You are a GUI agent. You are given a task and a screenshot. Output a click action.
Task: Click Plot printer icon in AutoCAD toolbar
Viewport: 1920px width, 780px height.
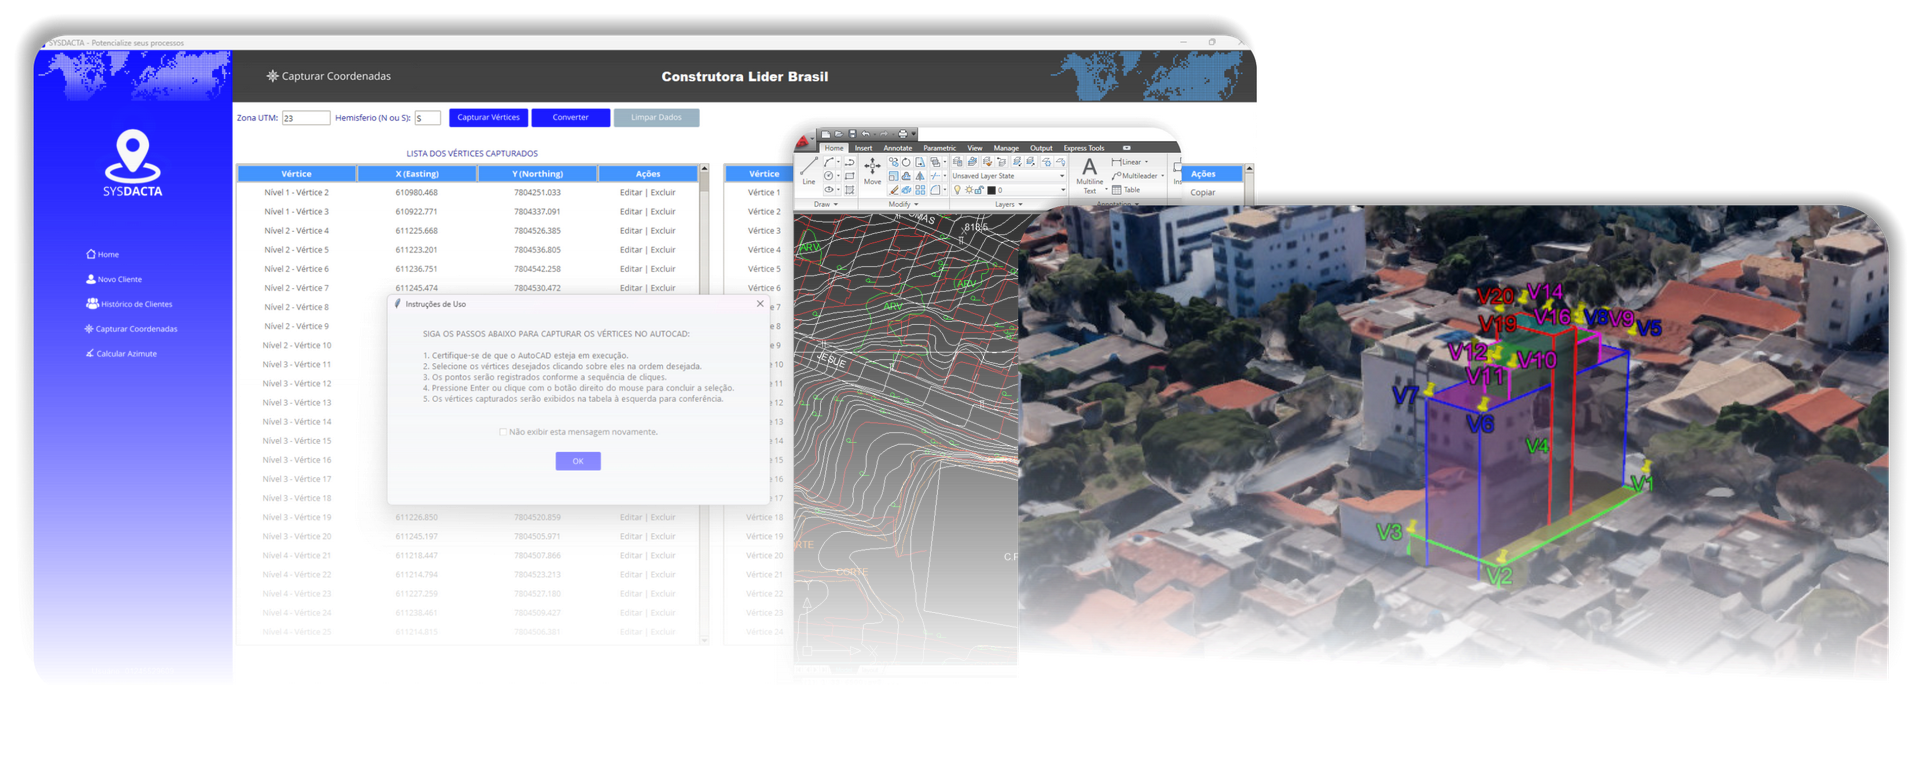click(902, 134)
